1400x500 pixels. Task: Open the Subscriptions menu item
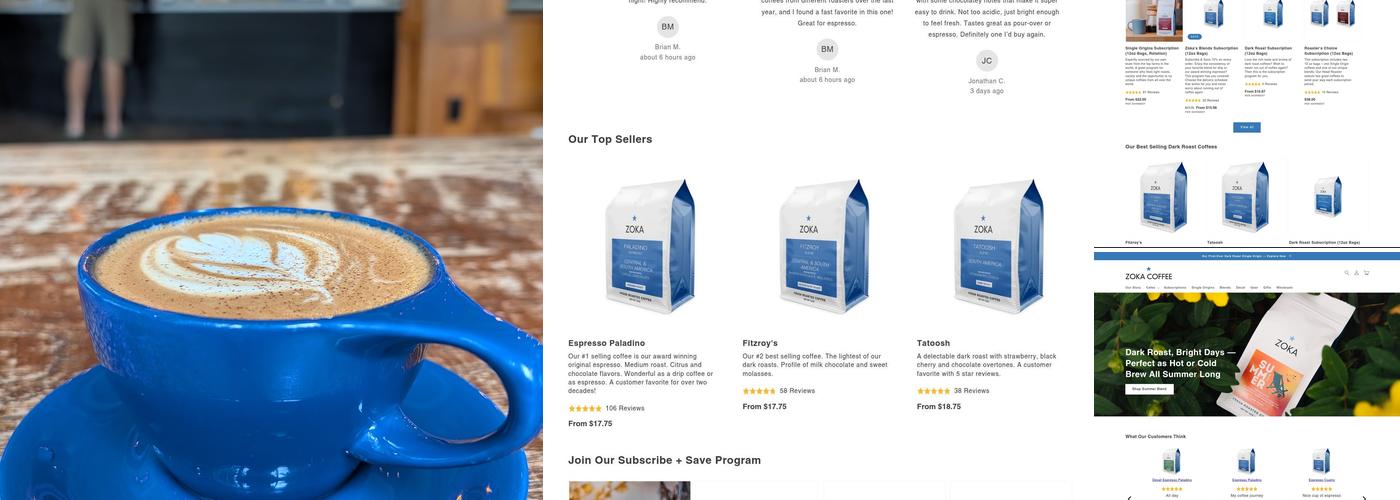1175,288
